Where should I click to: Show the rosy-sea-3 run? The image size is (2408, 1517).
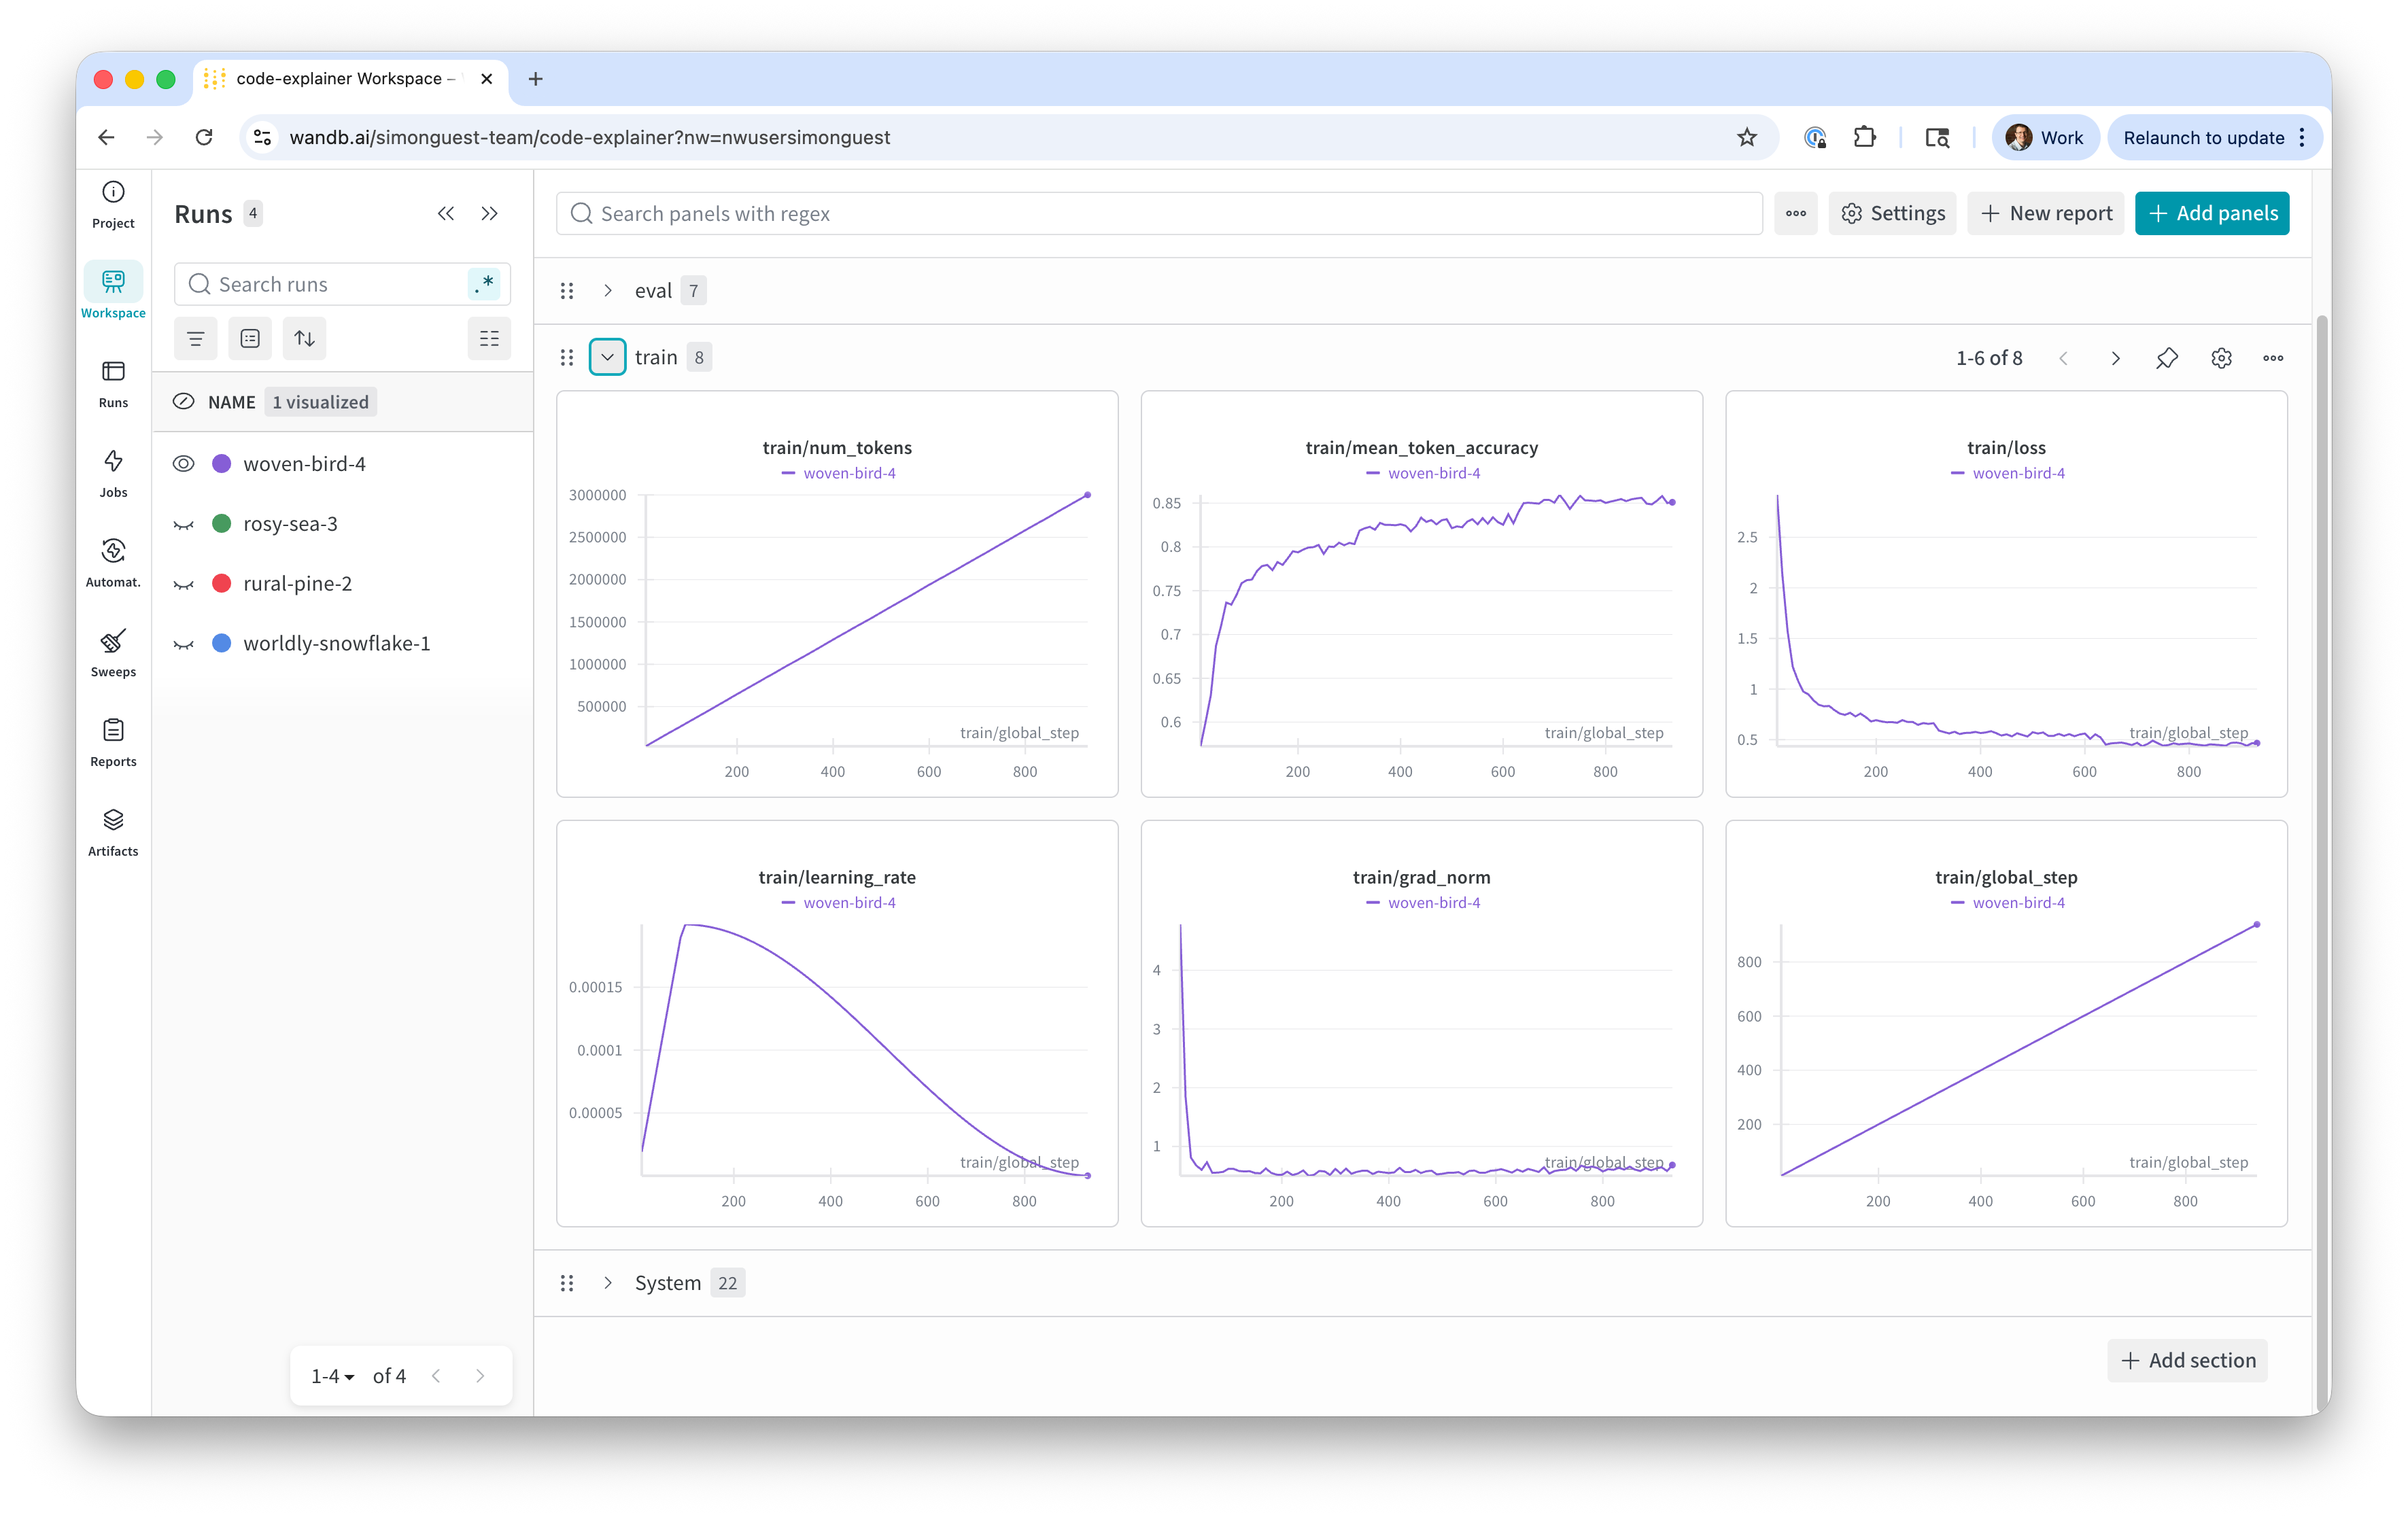click(x=183, y=524)
